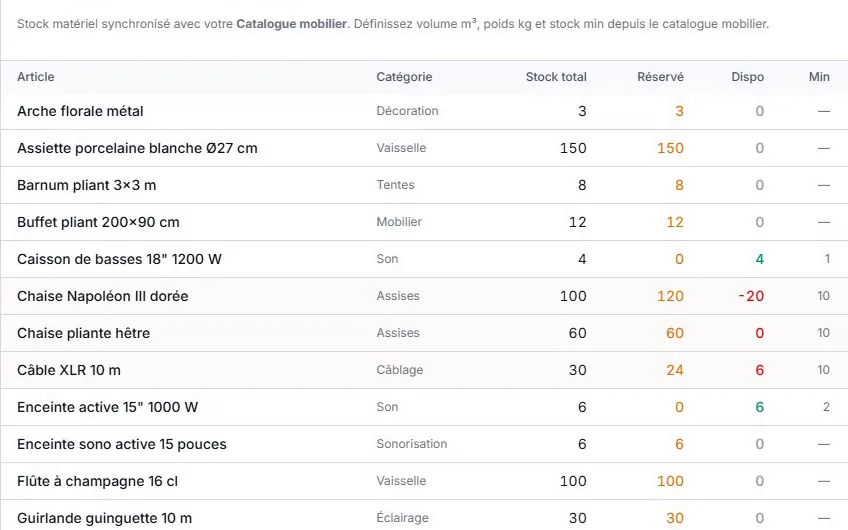848x530 pixels.
Task: Click the Mobilier category cell
Action: [x=399, y=222]
